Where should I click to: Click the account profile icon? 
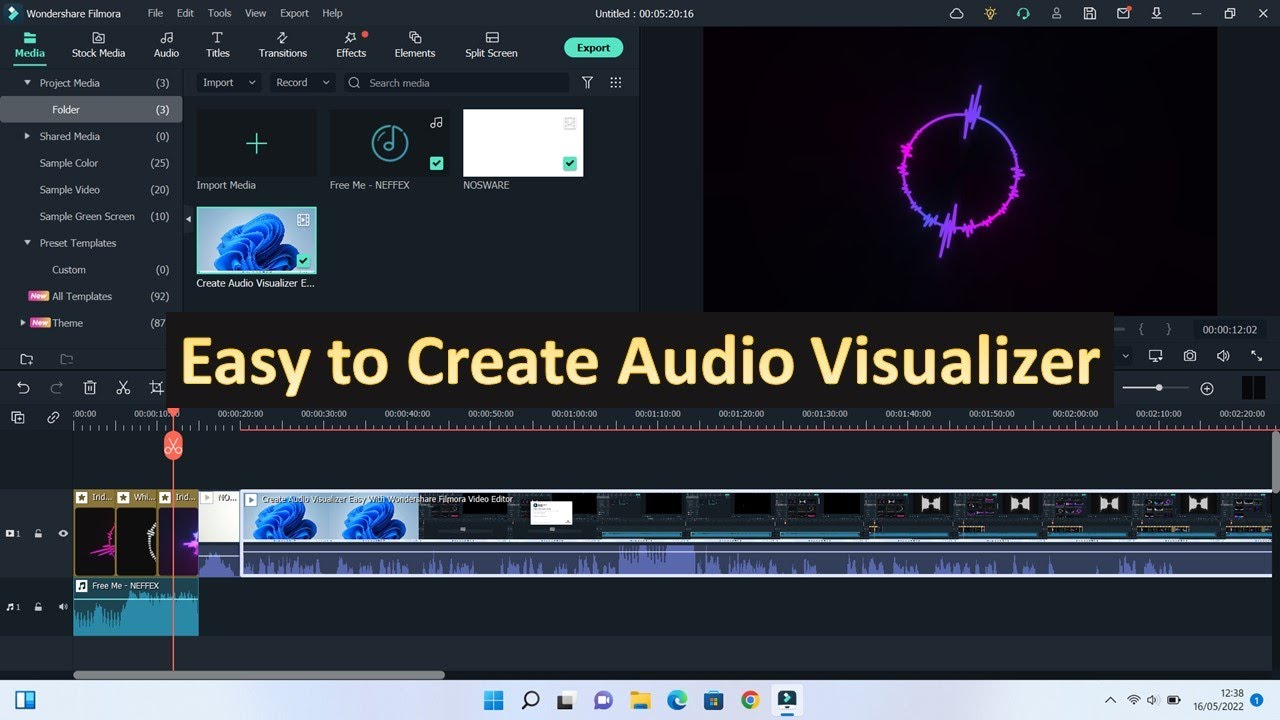coord(1057,14)
